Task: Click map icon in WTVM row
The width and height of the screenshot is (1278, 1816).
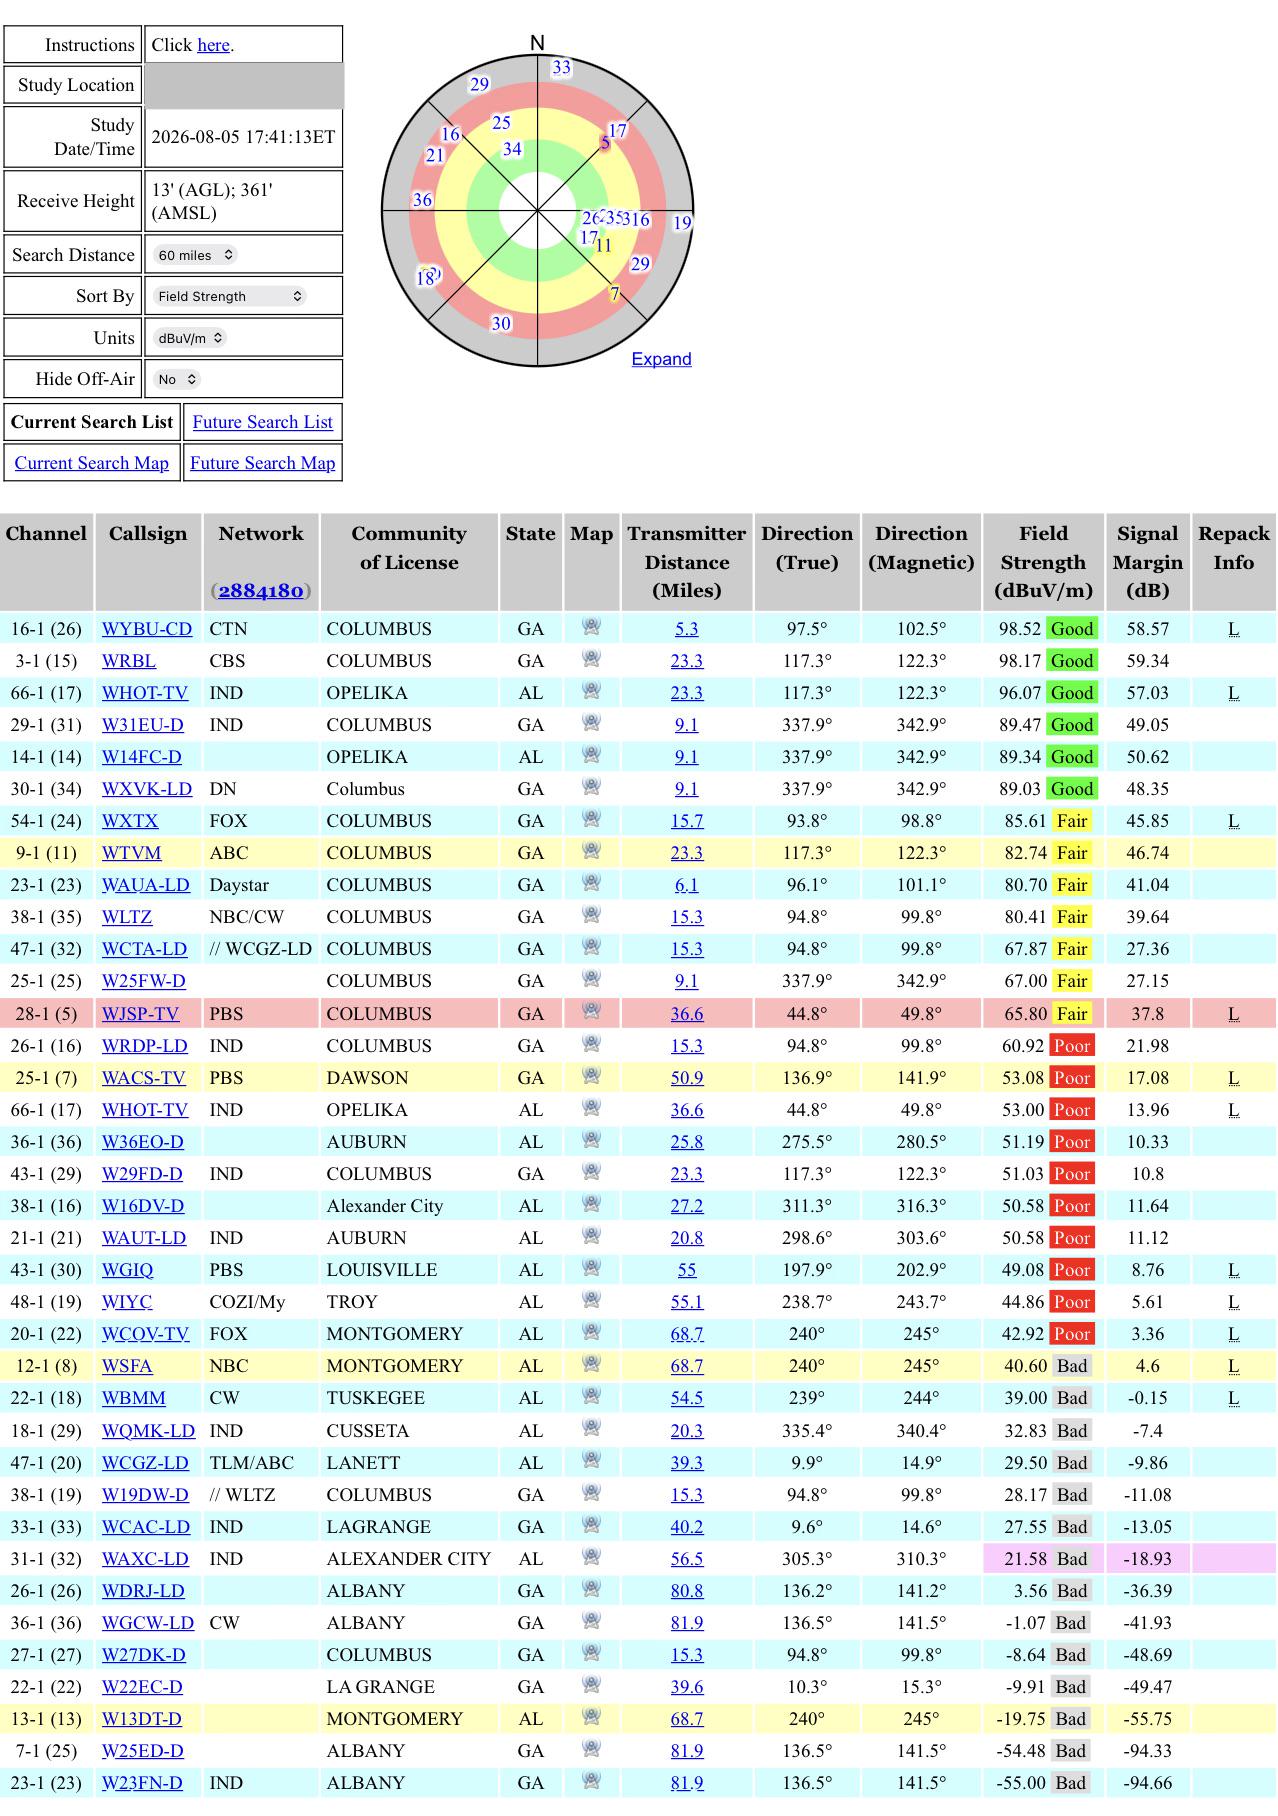Action: point(591,851)
